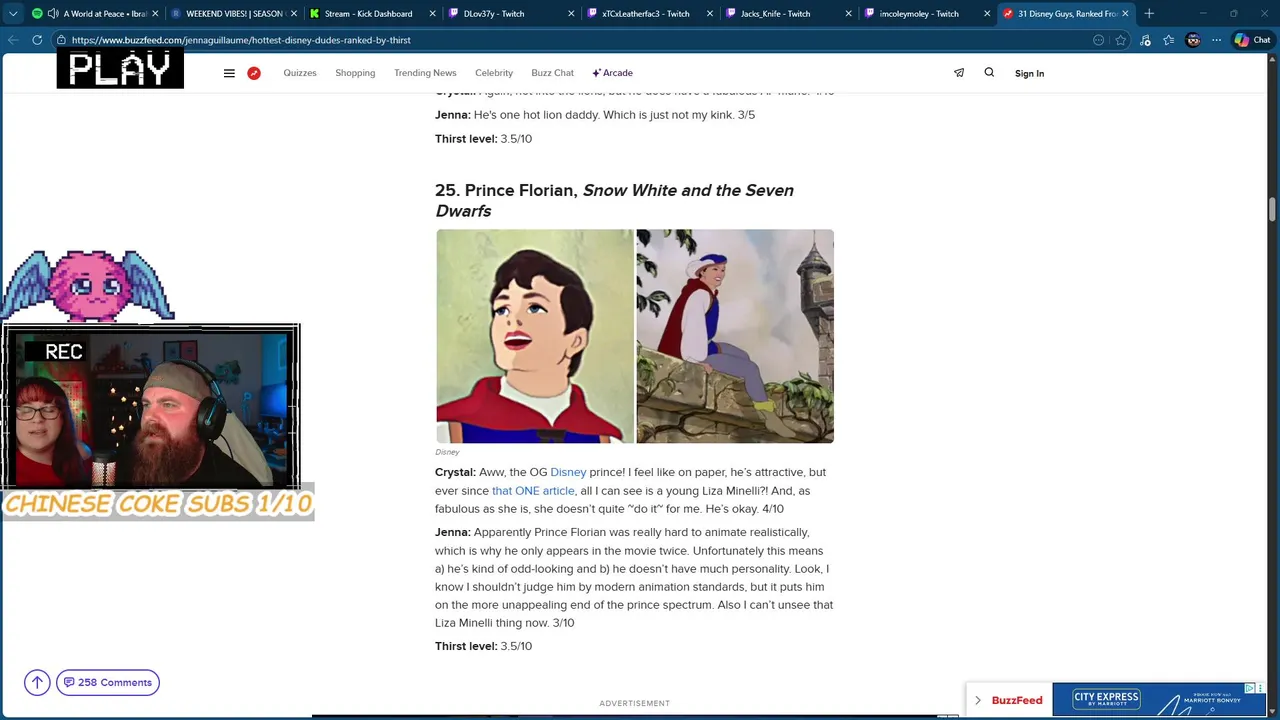Open the tab list dropdown in the browser

point(13,14)
